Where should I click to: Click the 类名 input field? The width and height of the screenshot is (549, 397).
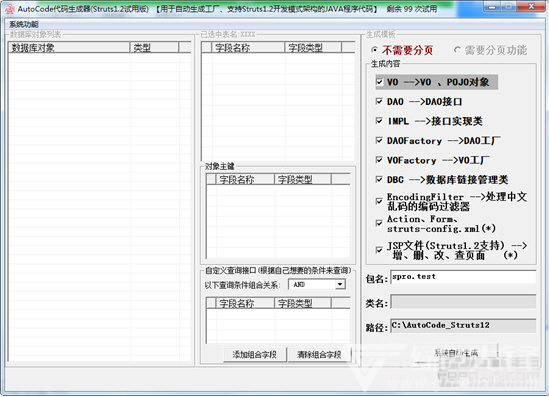(463, 302)
